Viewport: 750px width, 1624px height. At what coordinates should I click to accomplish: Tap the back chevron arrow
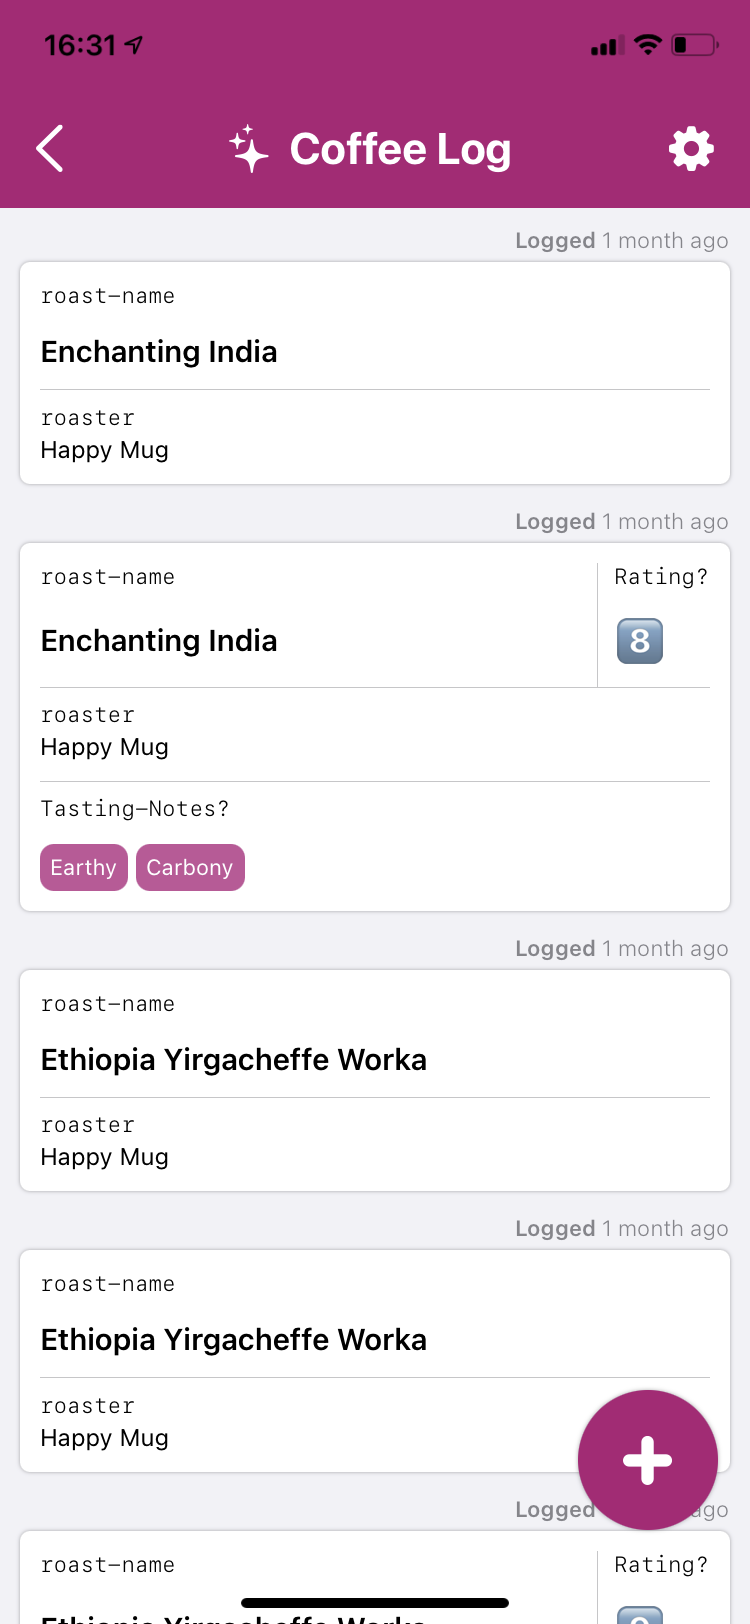pyautogui.click(x=50, y=149)
